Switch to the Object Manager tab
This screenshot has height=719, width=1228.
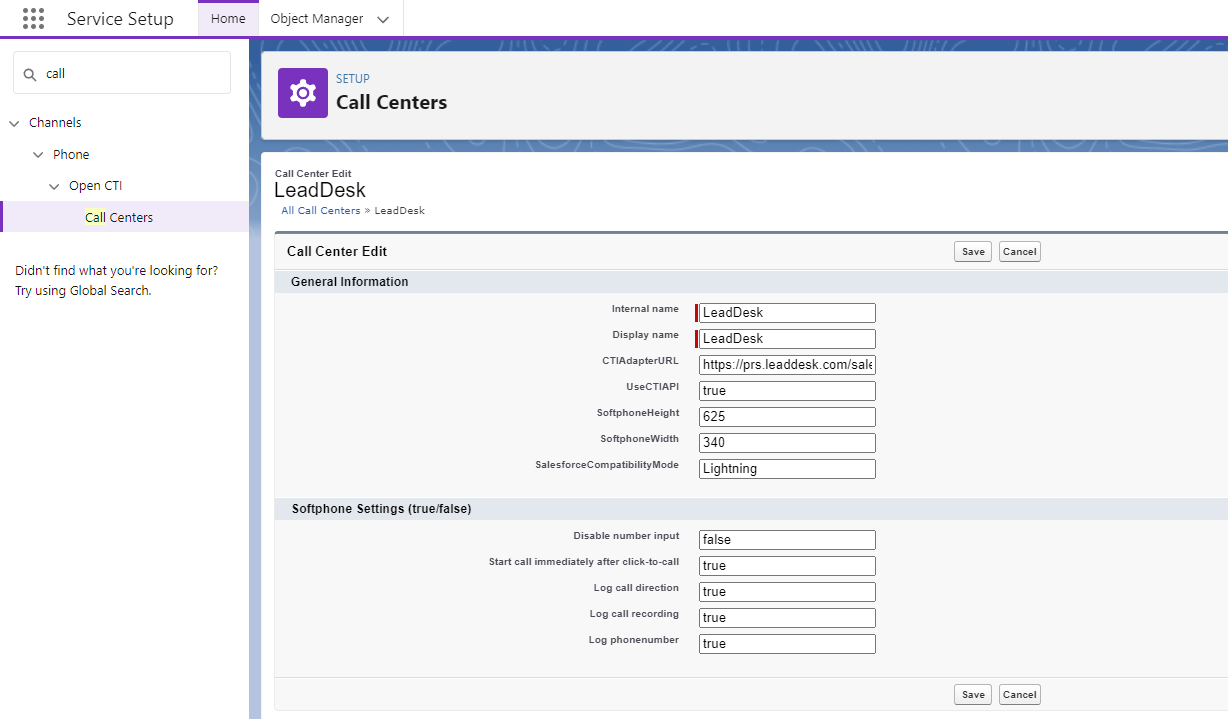[317, 19]
